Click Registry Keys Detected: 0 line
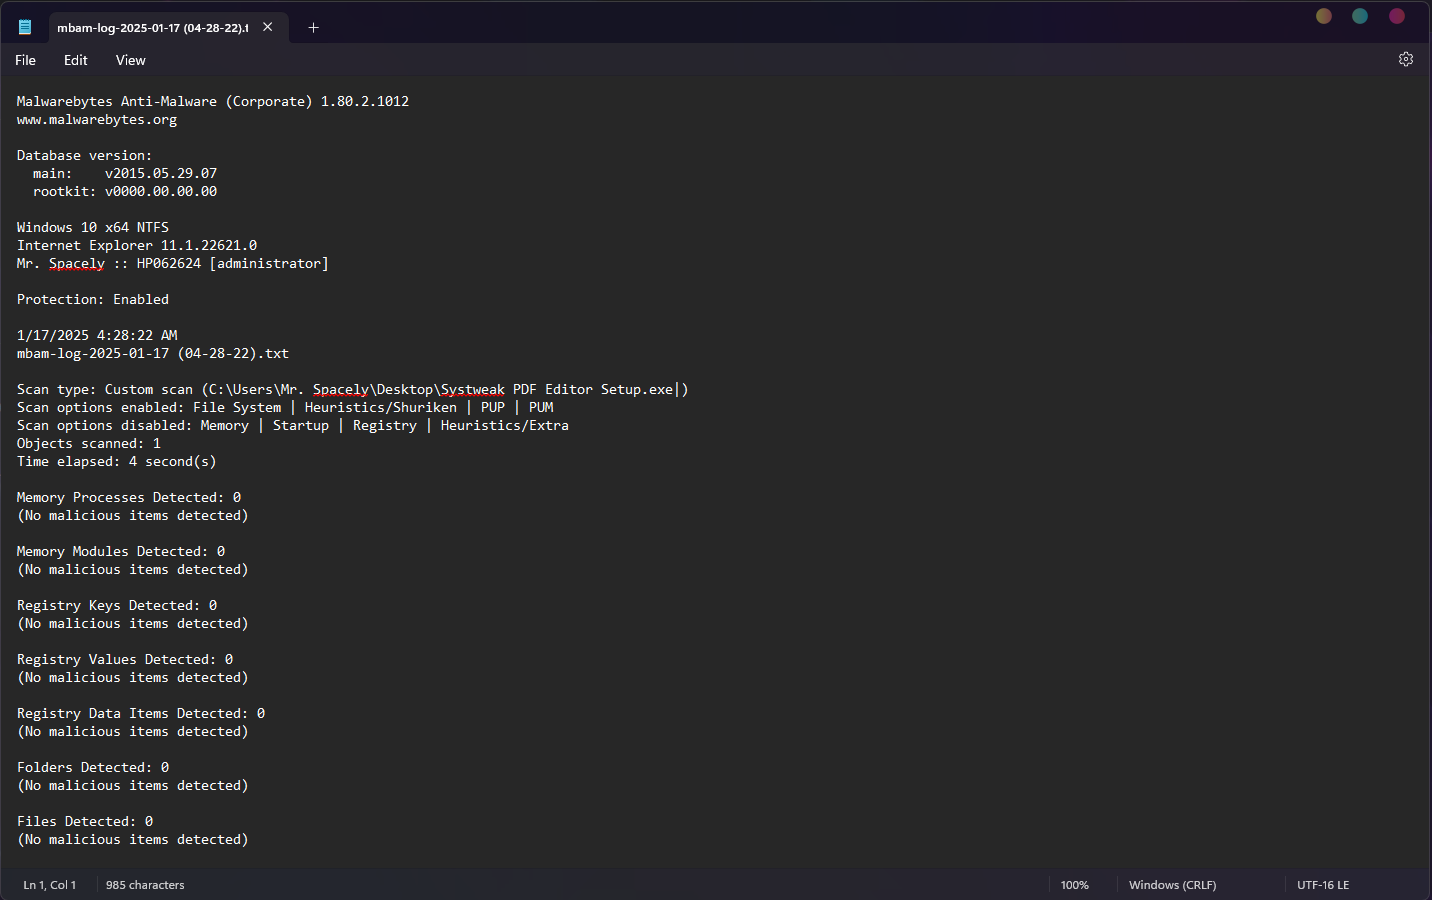The image size is (1432, 900). click(x=117, y=606)
